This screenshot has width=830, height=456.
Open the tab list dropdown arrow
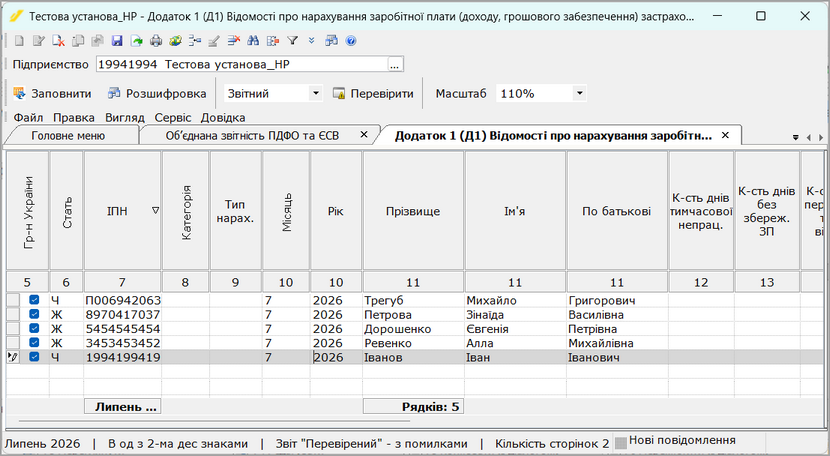point(796,138)
